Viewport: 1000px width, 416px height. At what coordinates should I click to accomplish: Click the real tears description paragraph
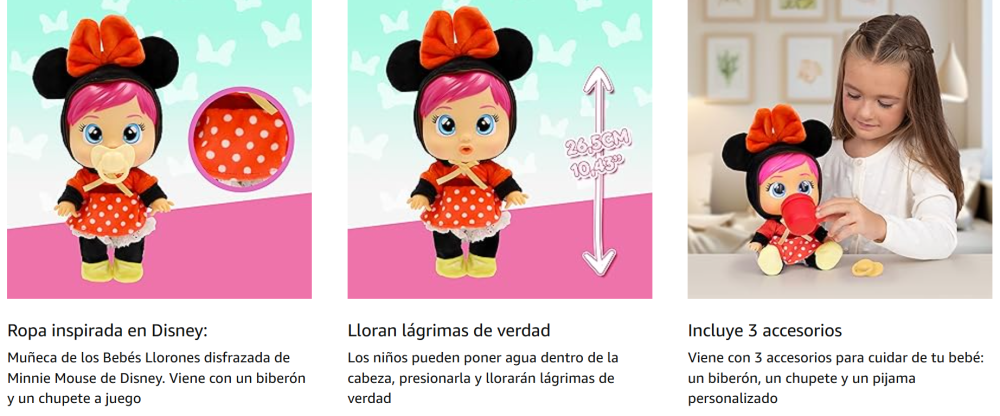(x=483, y=378)
